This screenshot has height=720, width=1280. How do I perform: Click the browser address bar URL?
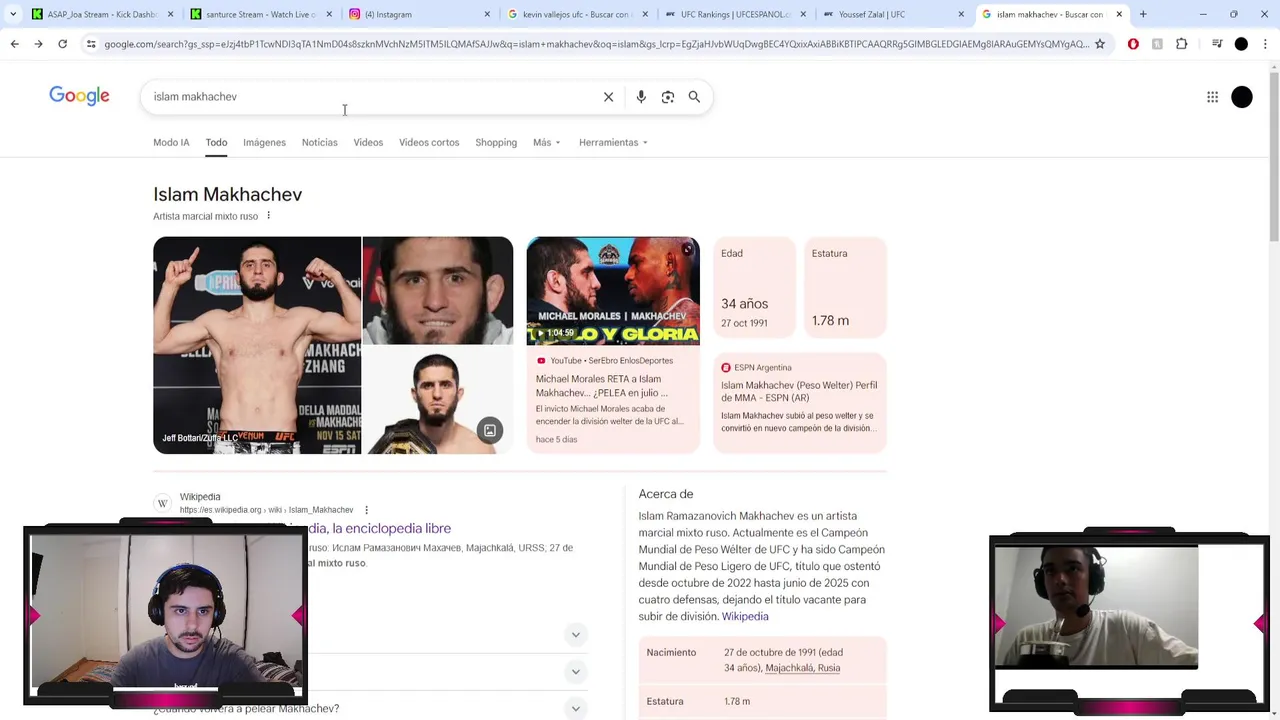596,44
